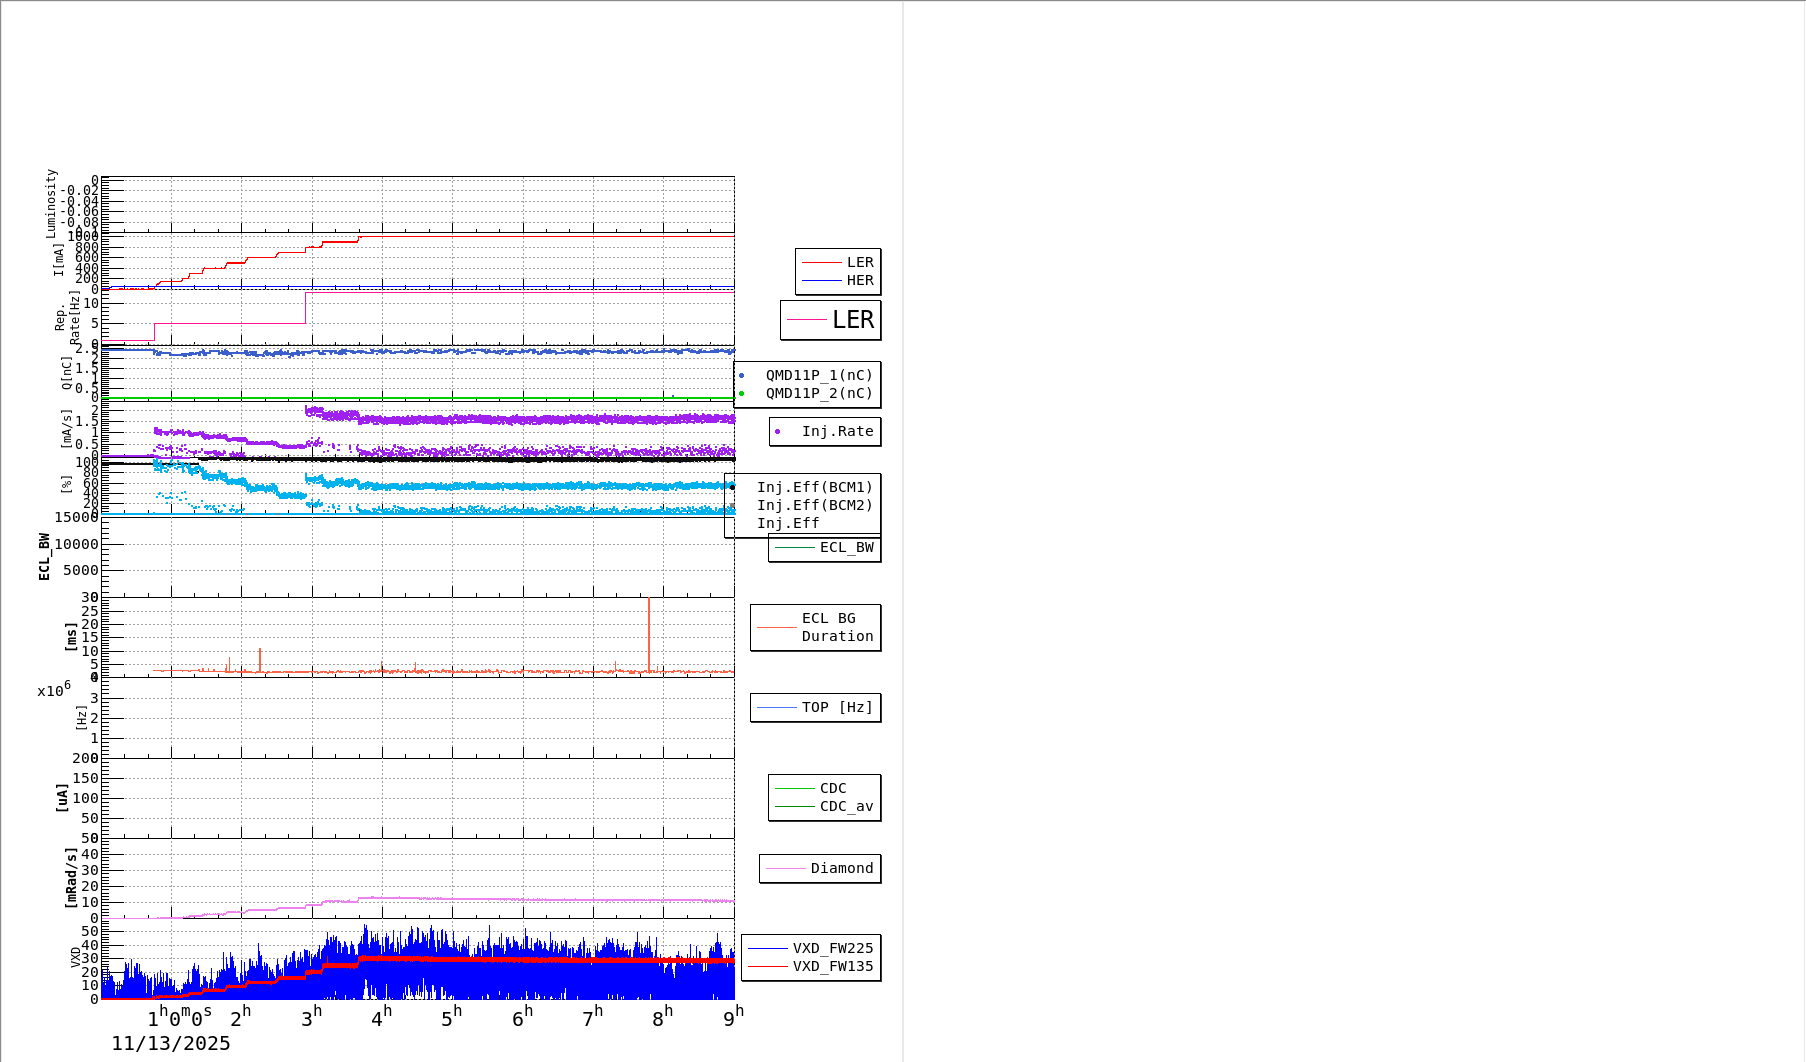Click the 11/13/2025 date label

[171, 1044]
